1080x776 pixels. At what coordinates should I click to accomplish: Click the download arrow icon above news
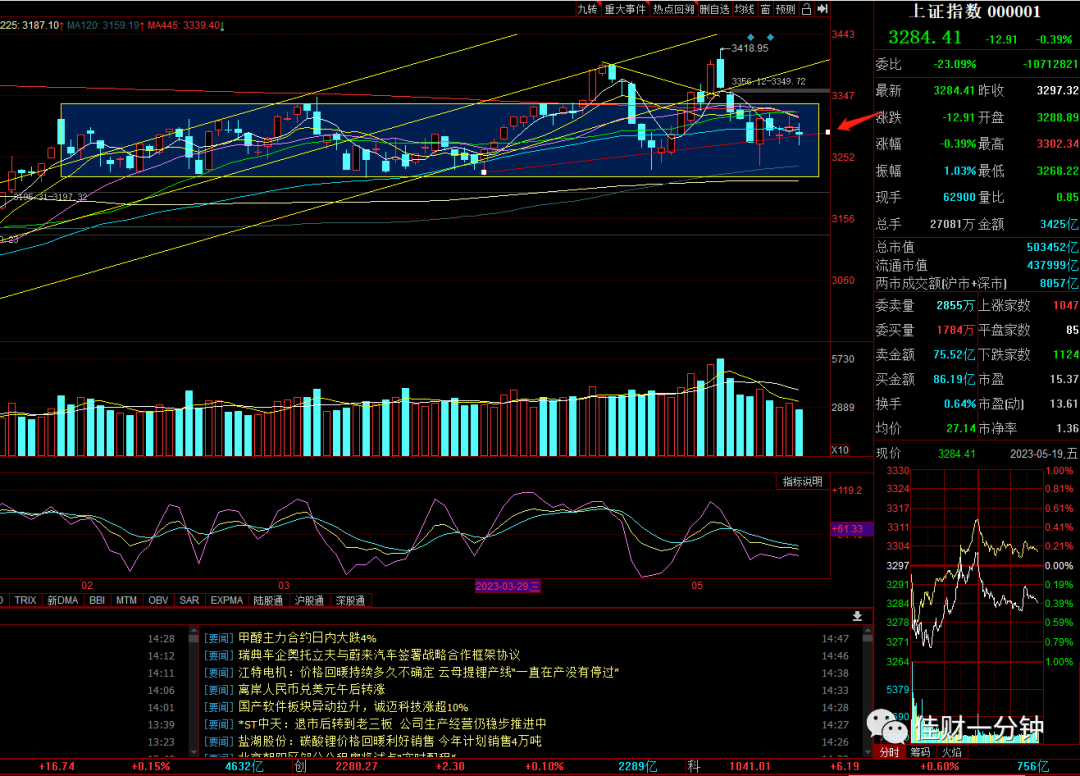(857, 616)
